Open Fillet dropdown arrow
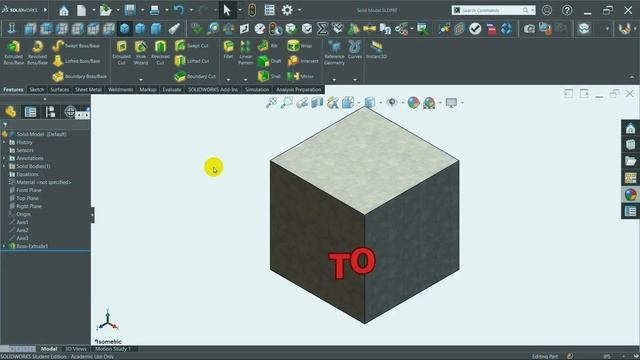 (228, 80)
